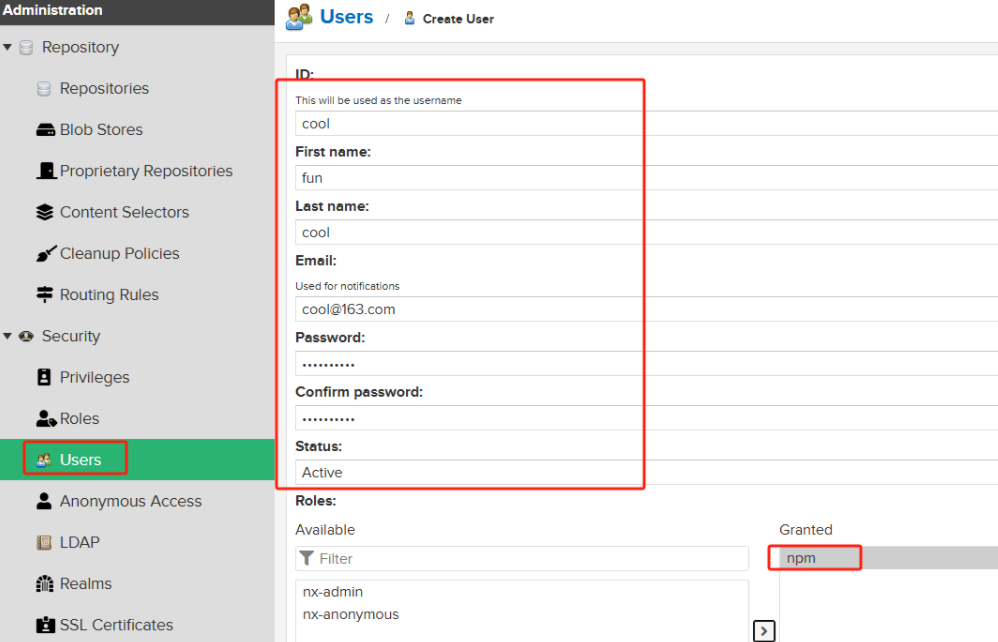This screenshot has width=998, height=642.
Task: Click the Anonymous Access person icon
Action: click(44, 501)
